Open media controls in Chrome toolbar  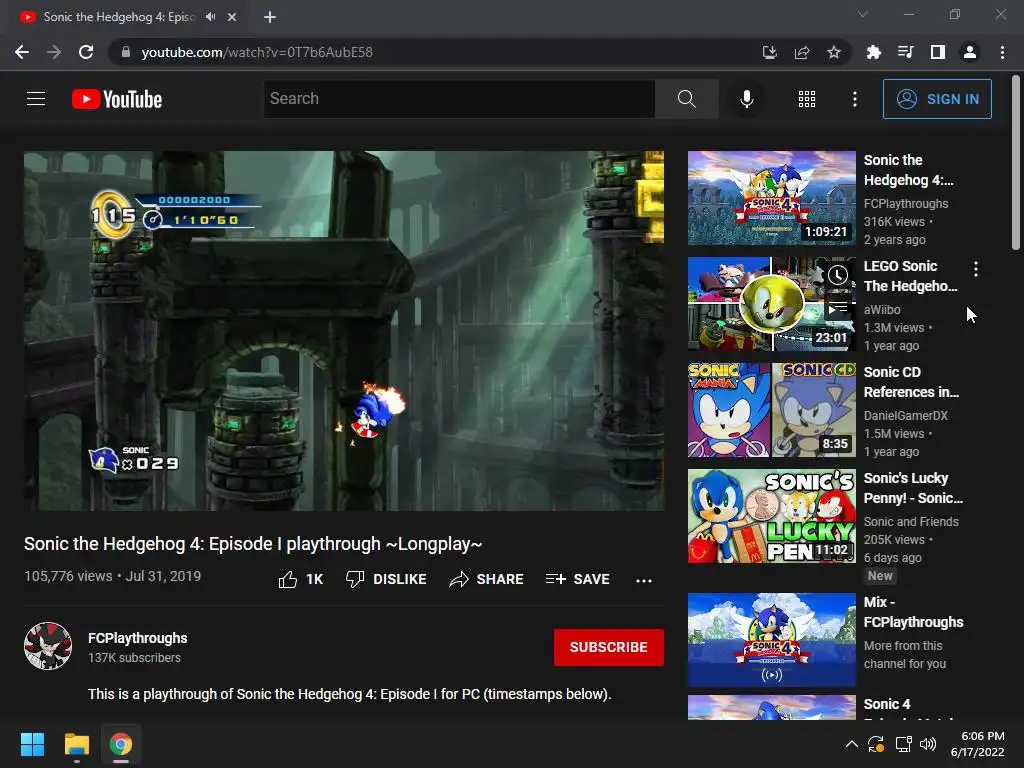pos(905,52)
